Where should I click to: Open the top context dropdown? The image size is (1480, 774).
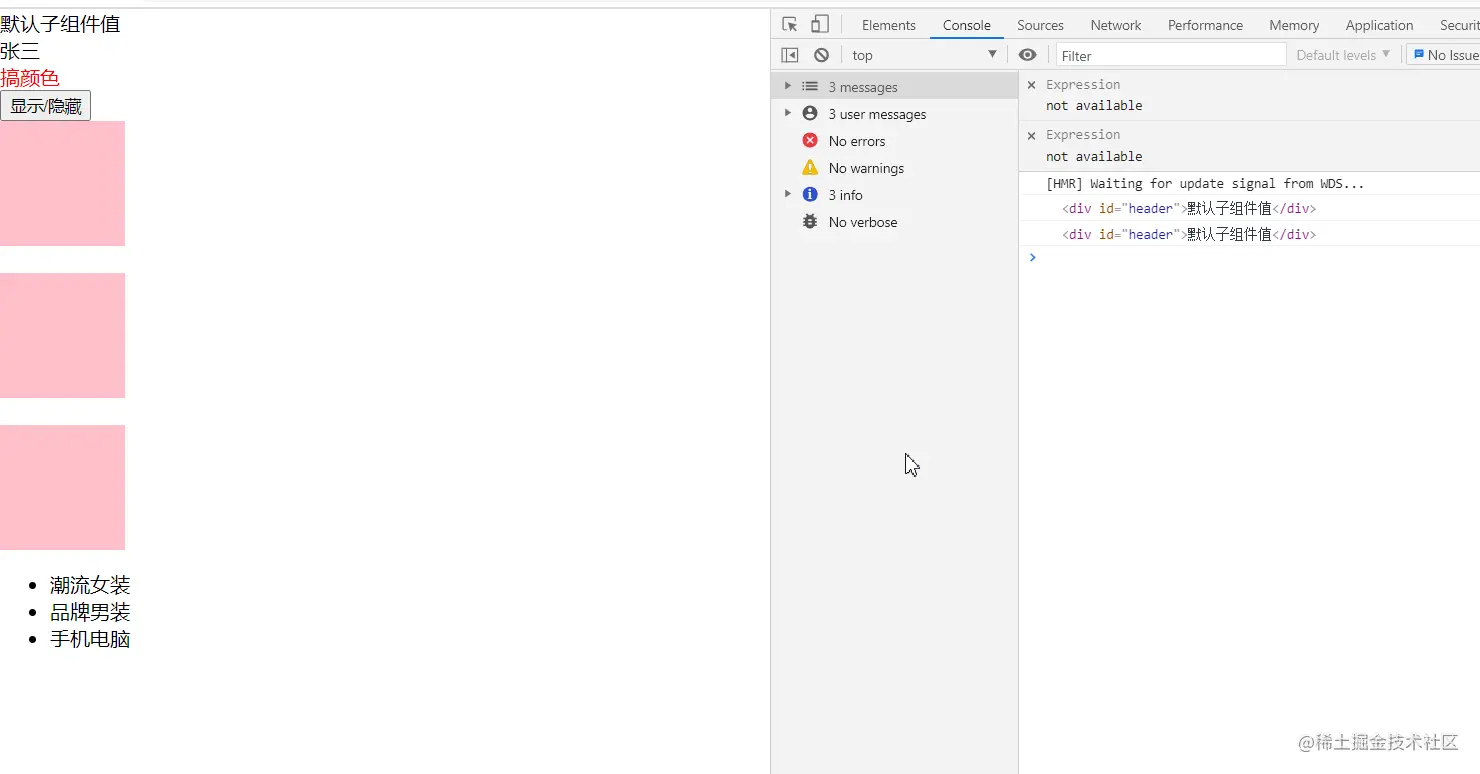[923, 55]
